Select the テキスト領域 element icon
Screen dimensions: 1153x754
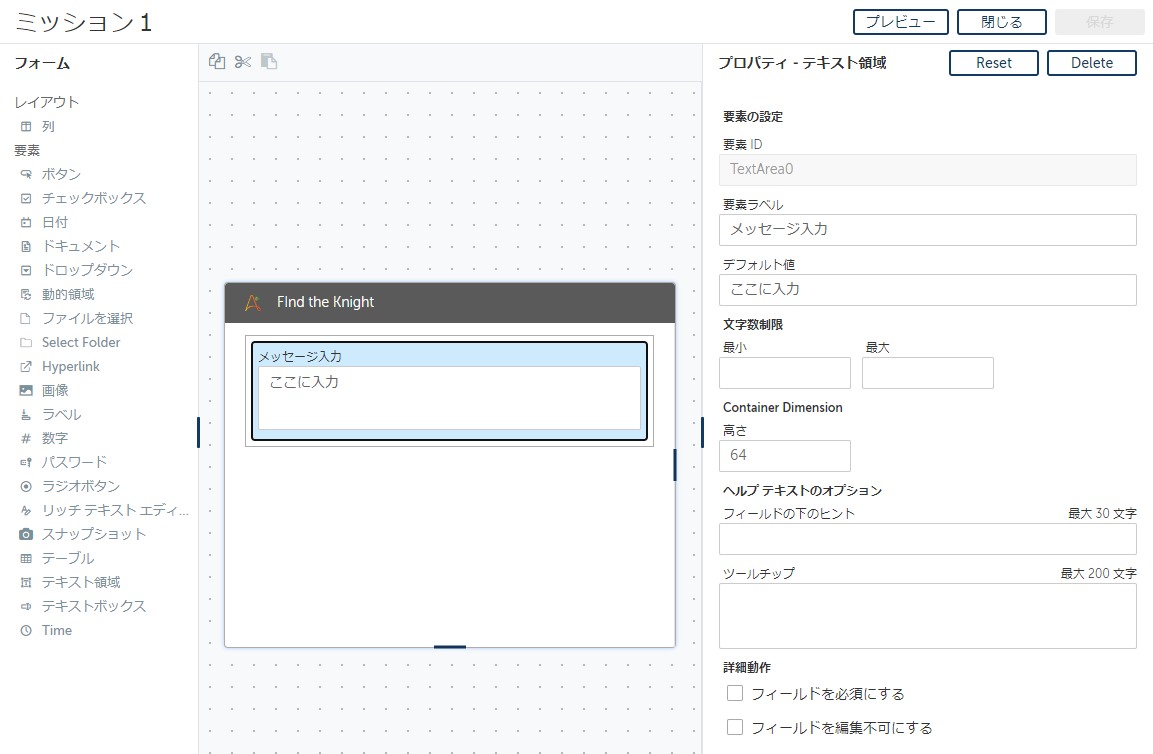point(26,583)
